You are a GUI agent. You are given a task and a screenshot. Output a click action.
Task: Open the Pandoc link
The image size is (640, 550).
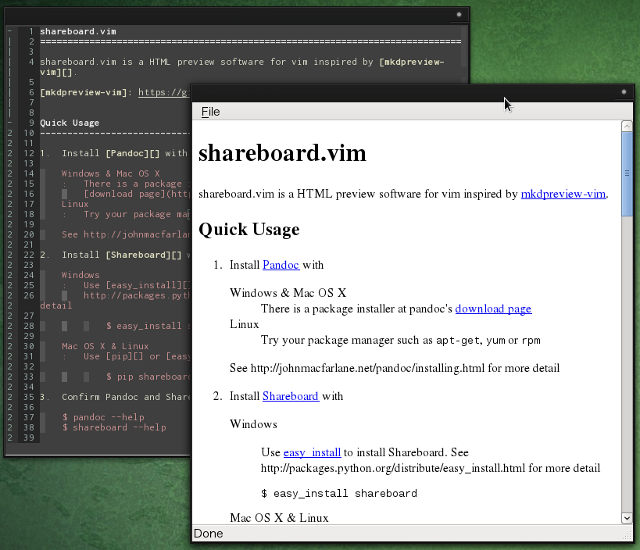click(x=281, y=265)
